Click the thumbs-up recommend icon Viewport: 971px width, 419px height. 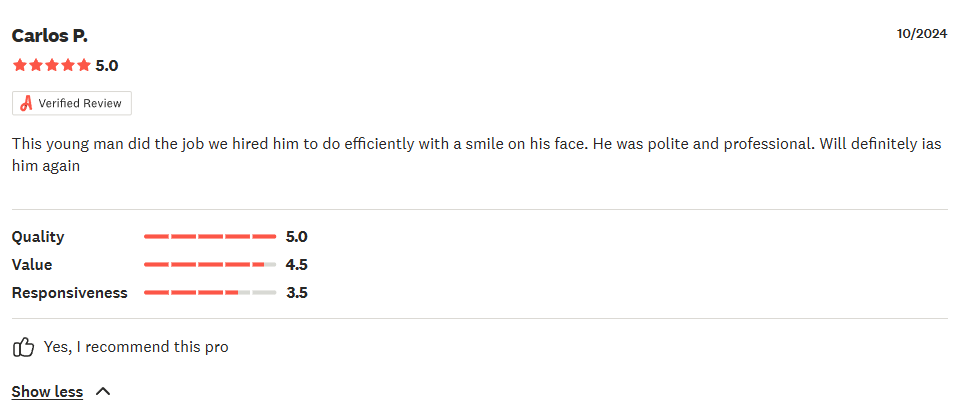[x=23, y=347]
